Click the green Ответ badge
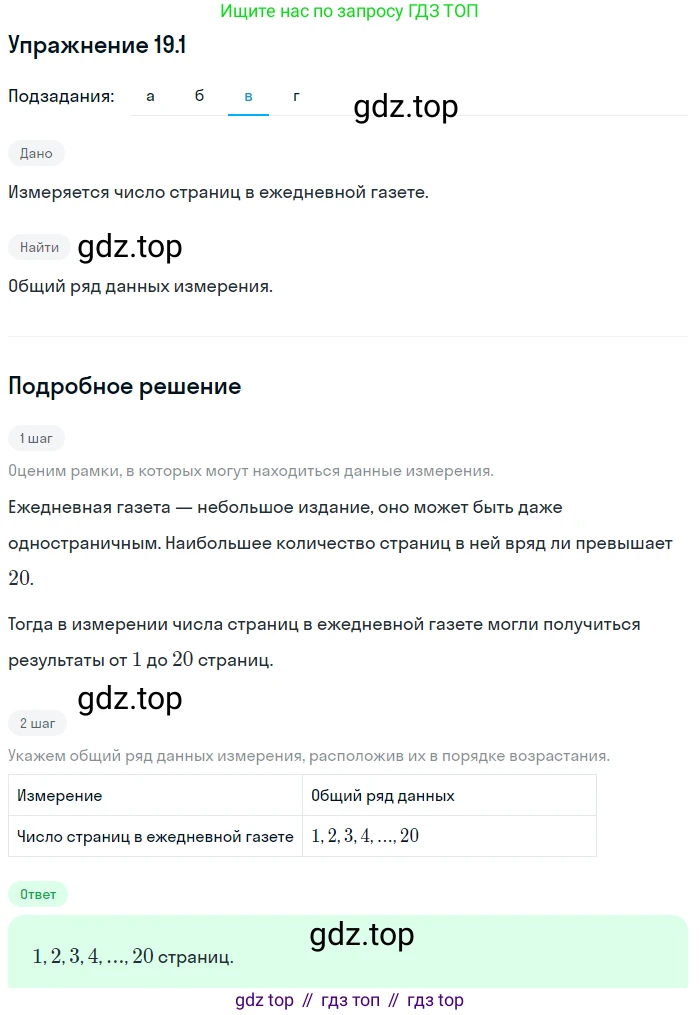This screenshot has height=1015, width=700. (38, 894)
